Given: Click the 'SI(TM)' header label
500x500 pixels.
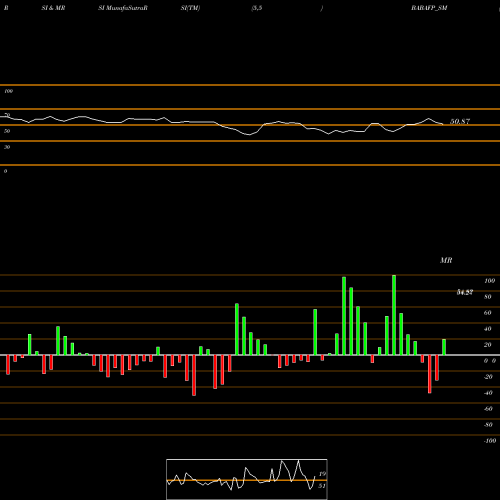Looking at the screenshot, I should [190, 8].
